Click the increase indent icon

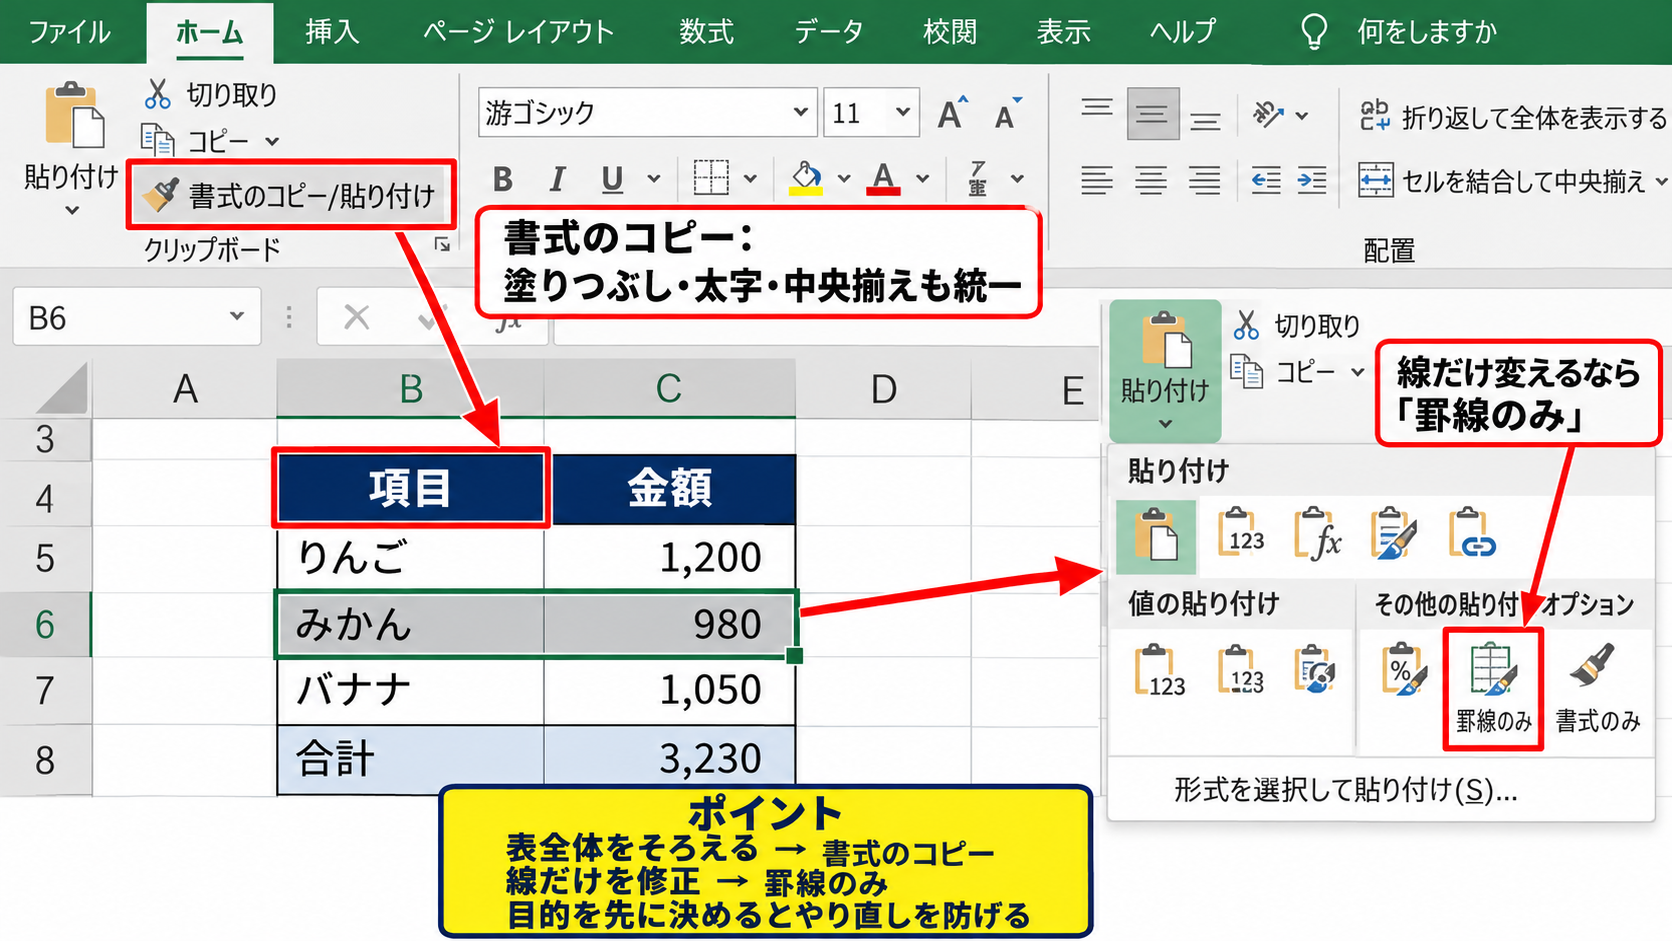pyautogui.click(x=1312, y=180)
